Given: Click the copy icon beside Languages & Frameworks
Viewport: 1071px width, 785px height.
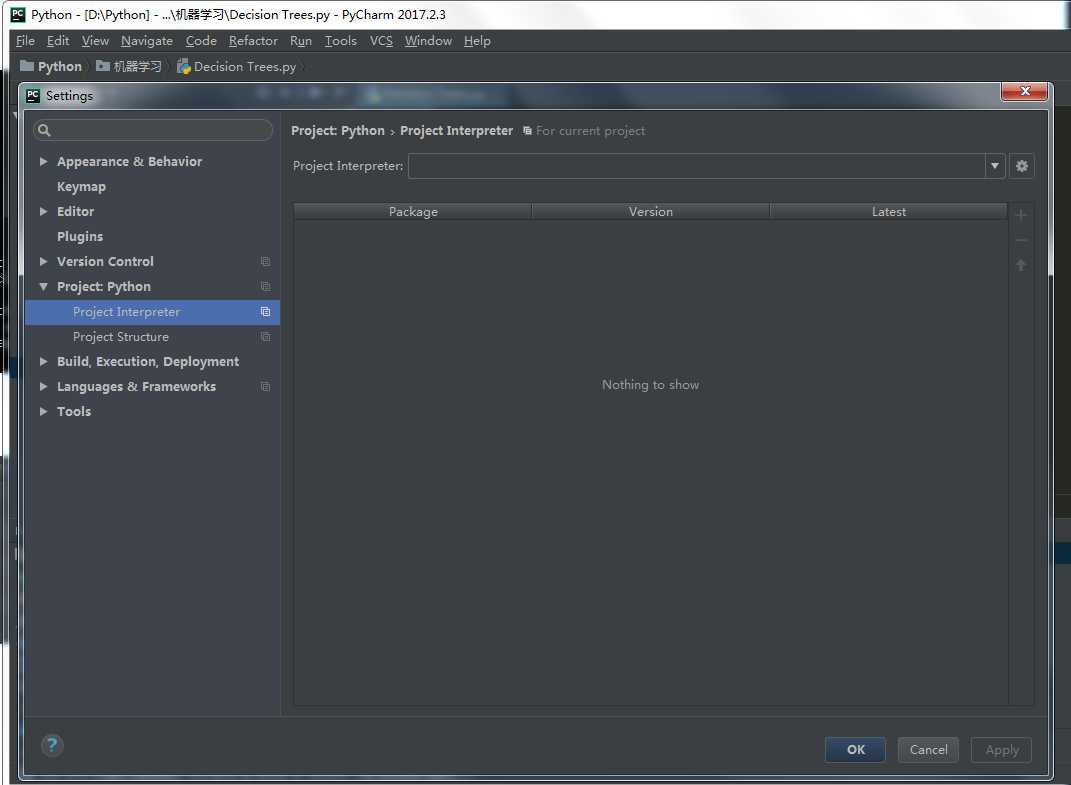Looking at the screenshot, I should coord(266,387).
